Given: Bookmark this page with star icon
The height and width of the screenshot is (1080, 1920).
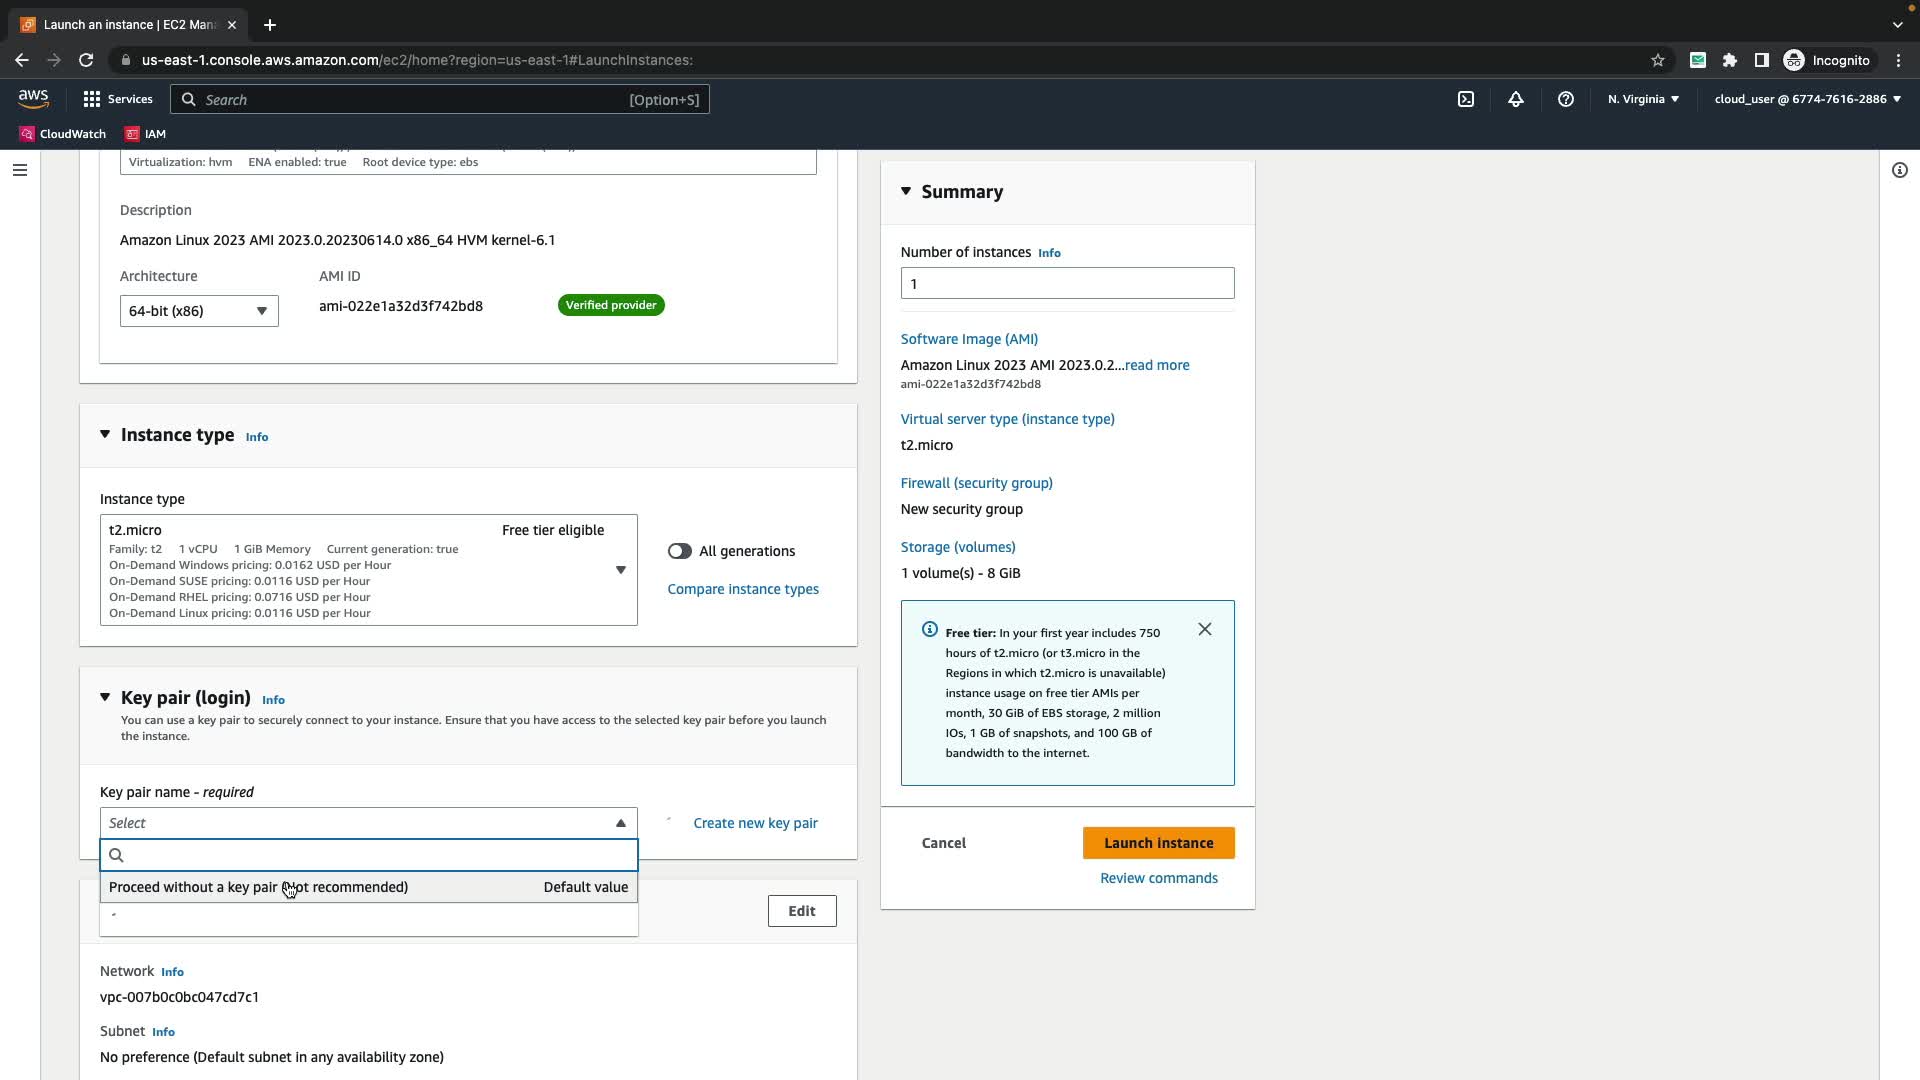Looking at the screenshot, I should click(x=1657, y=60).
